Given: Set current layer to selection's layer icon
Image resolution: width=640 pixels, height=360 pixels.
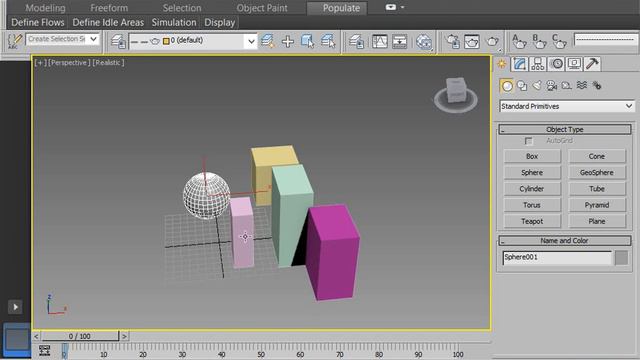Looking at the screenshot, I should (x=328, y=41).
